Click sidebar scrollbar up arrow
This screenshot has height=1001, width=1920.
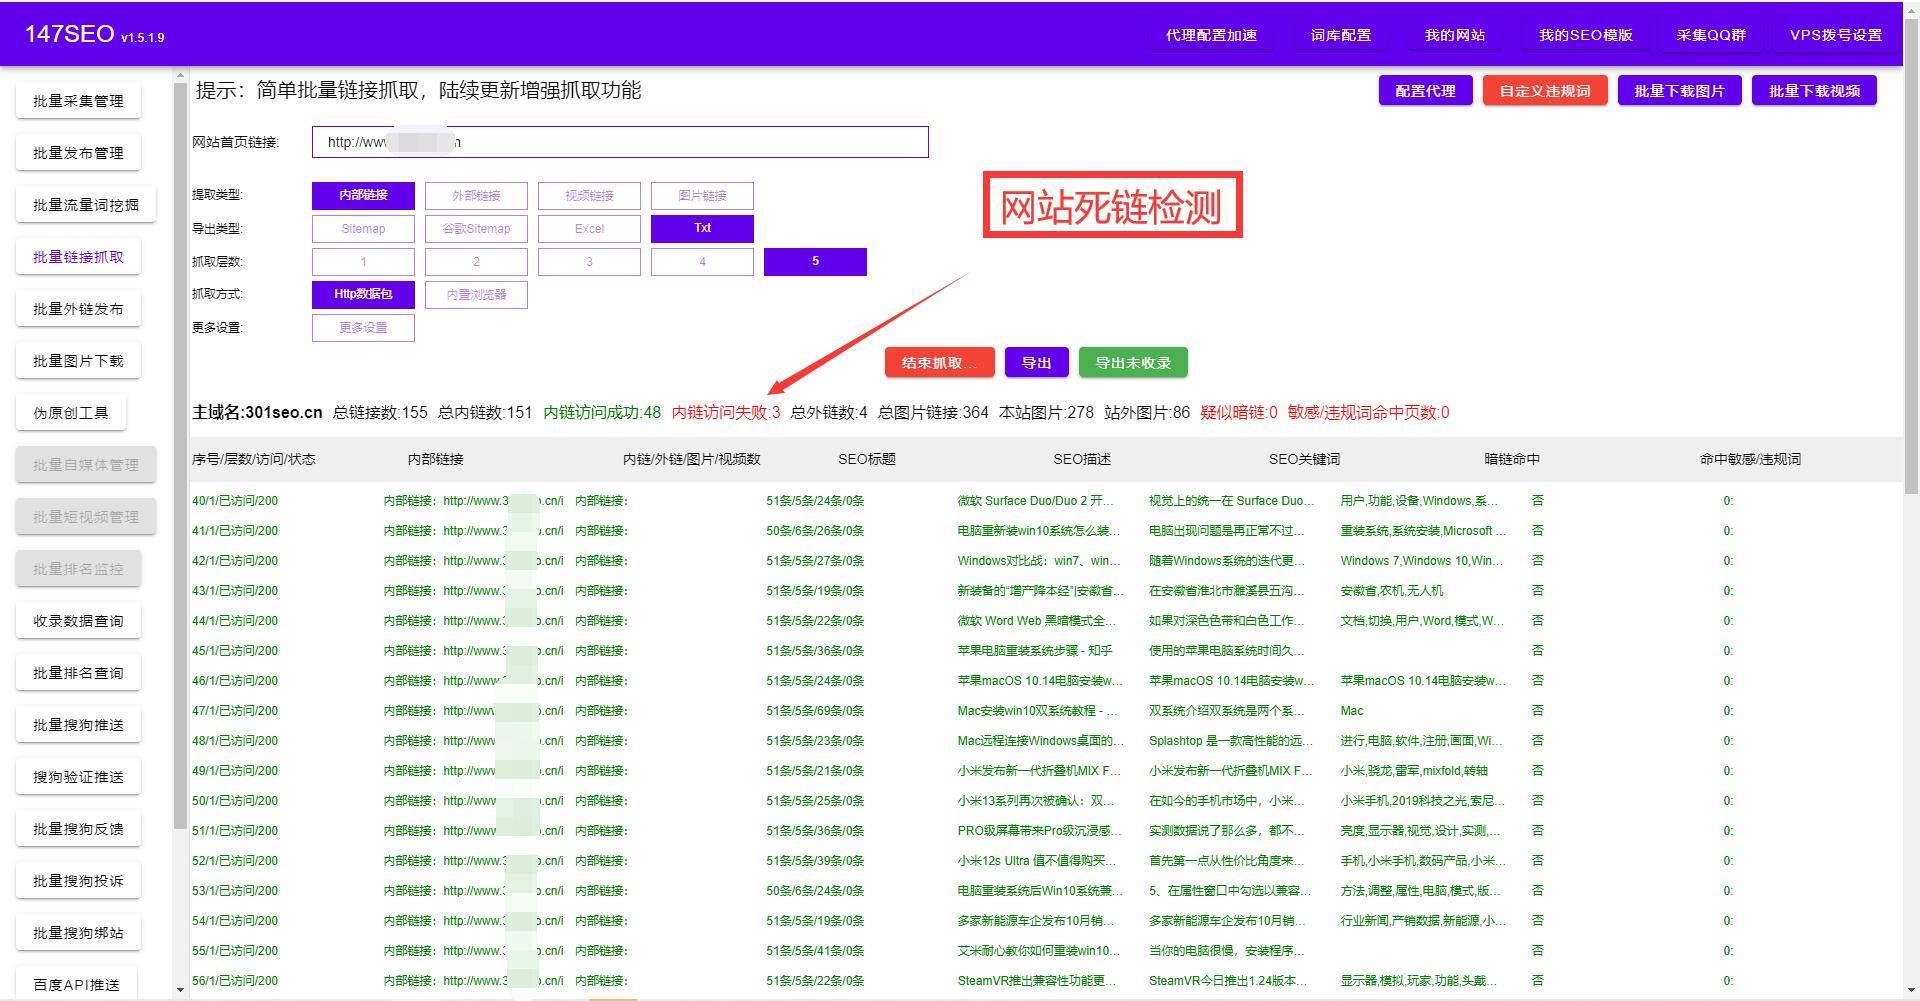(x=180, y=75)
